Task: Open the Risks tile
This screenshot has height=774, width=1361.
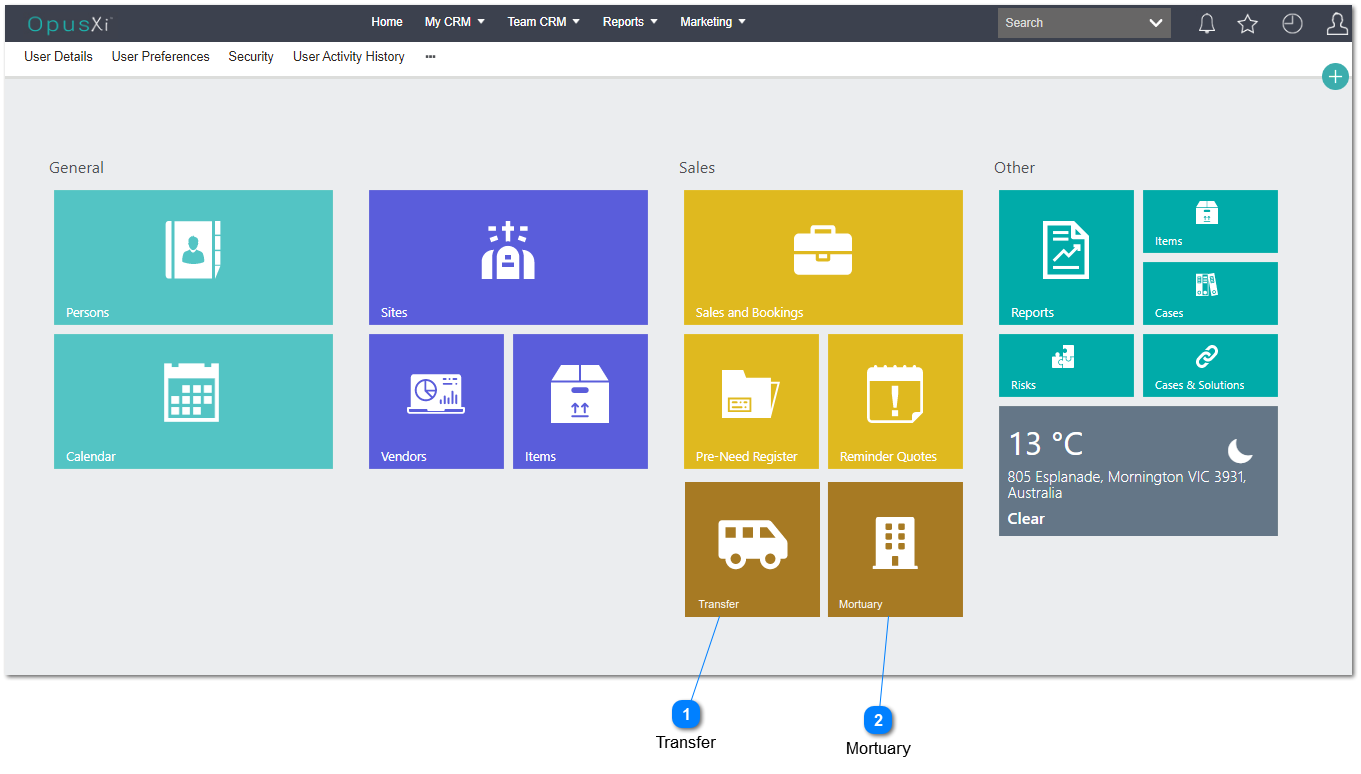Action: coord(1066,365)
